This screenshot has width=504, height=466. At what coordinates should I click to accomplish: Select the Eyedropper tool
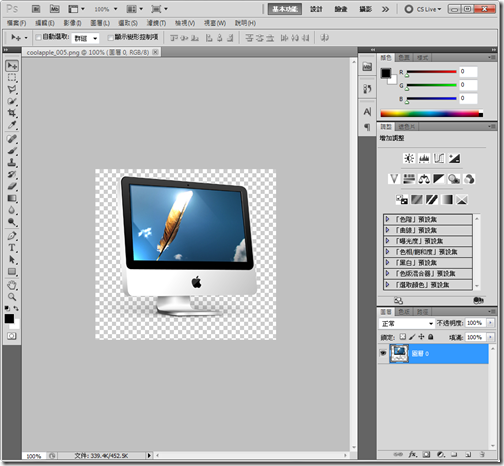pos(12,125)
